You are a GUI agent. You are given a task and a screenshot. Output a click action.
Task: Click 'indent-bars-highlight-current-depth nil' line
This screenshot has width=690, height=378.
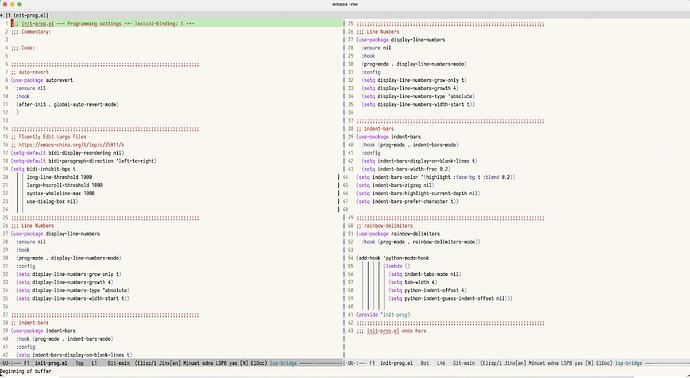tap(418, 193)
